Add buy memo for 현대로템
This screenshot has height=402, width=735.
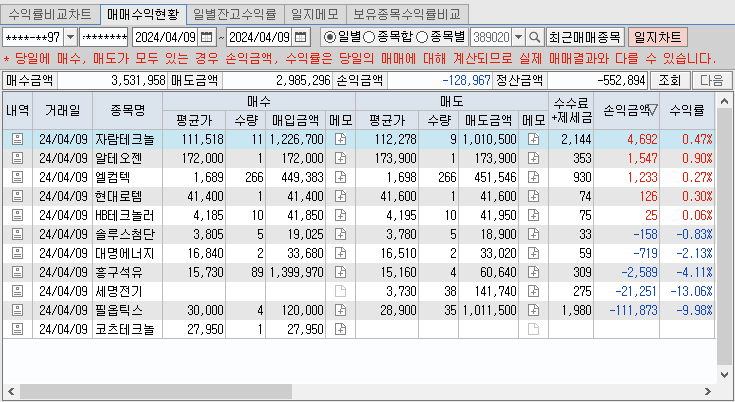pos(341,196)
